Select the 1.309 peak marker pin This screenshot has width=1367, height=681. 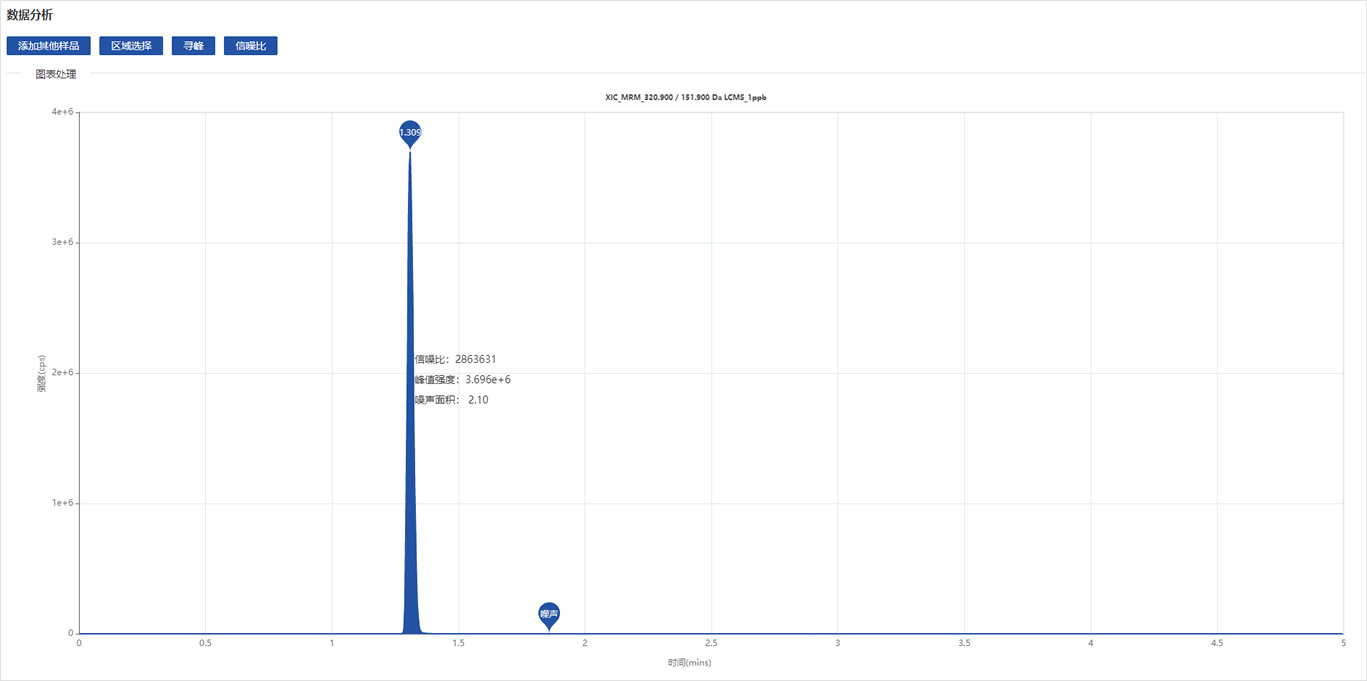click(x=410, y=132)
